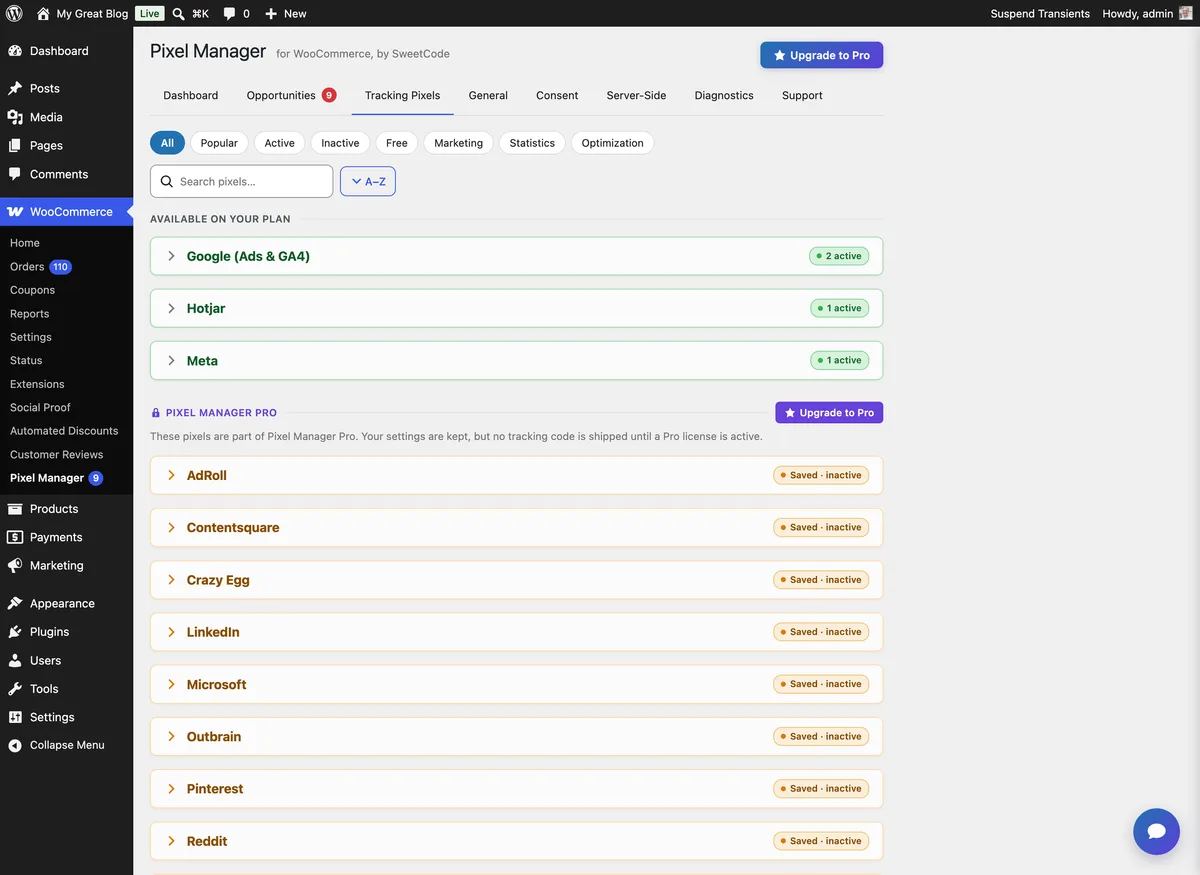This screenshot has width=1200, height=875.
Task: Switch to the Consent tab
Action: pos(557,96)
